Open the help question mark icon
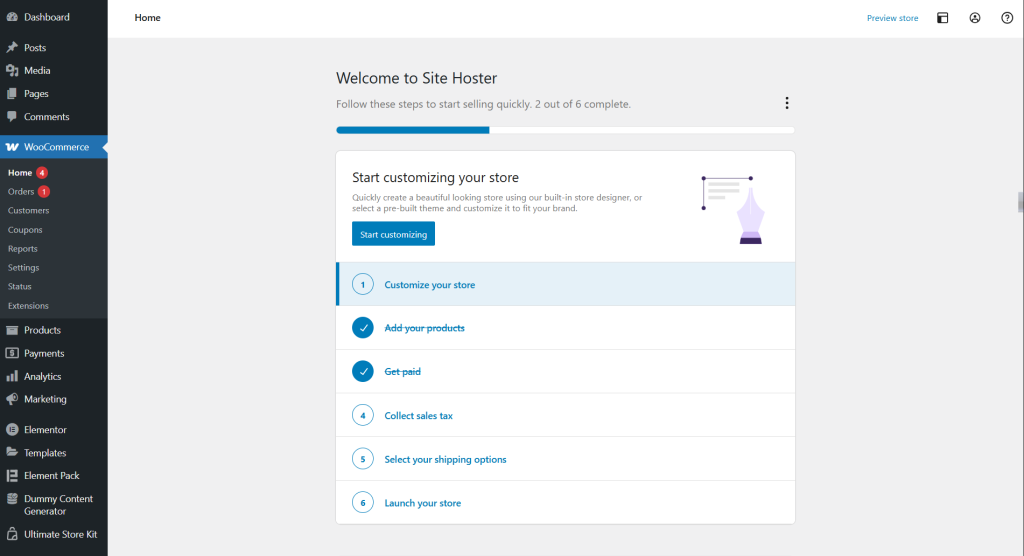 pyautogui.click(x=1007, y=18)
